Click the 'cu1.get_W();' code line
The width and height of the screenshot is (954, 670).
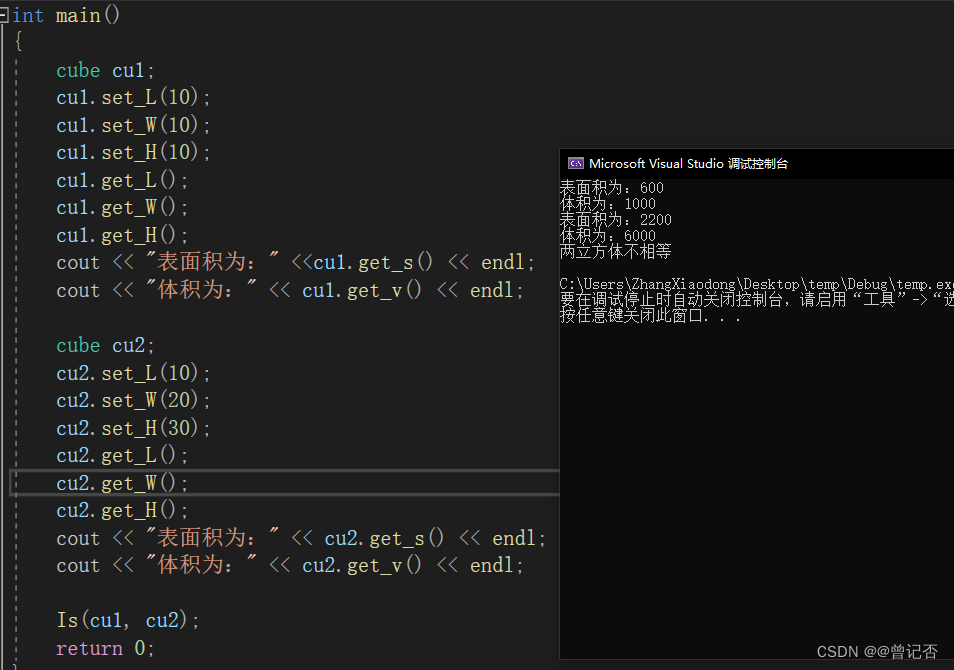(122, 208)
